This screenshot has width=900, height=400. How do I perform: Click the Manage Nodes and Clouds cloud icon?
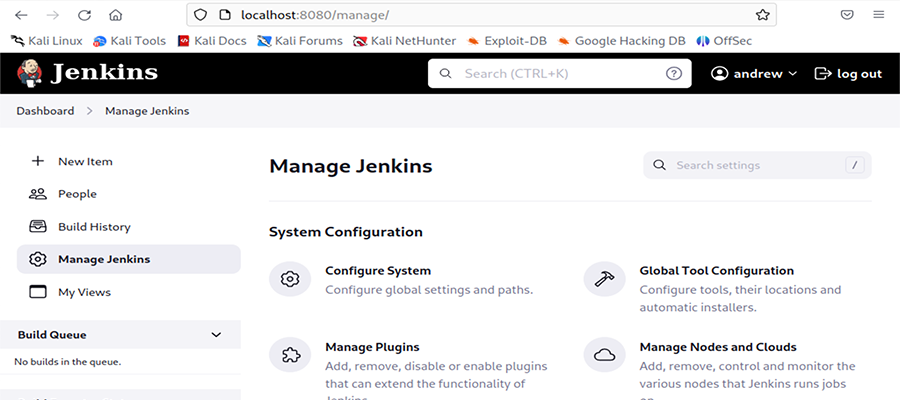coord(604,356)
